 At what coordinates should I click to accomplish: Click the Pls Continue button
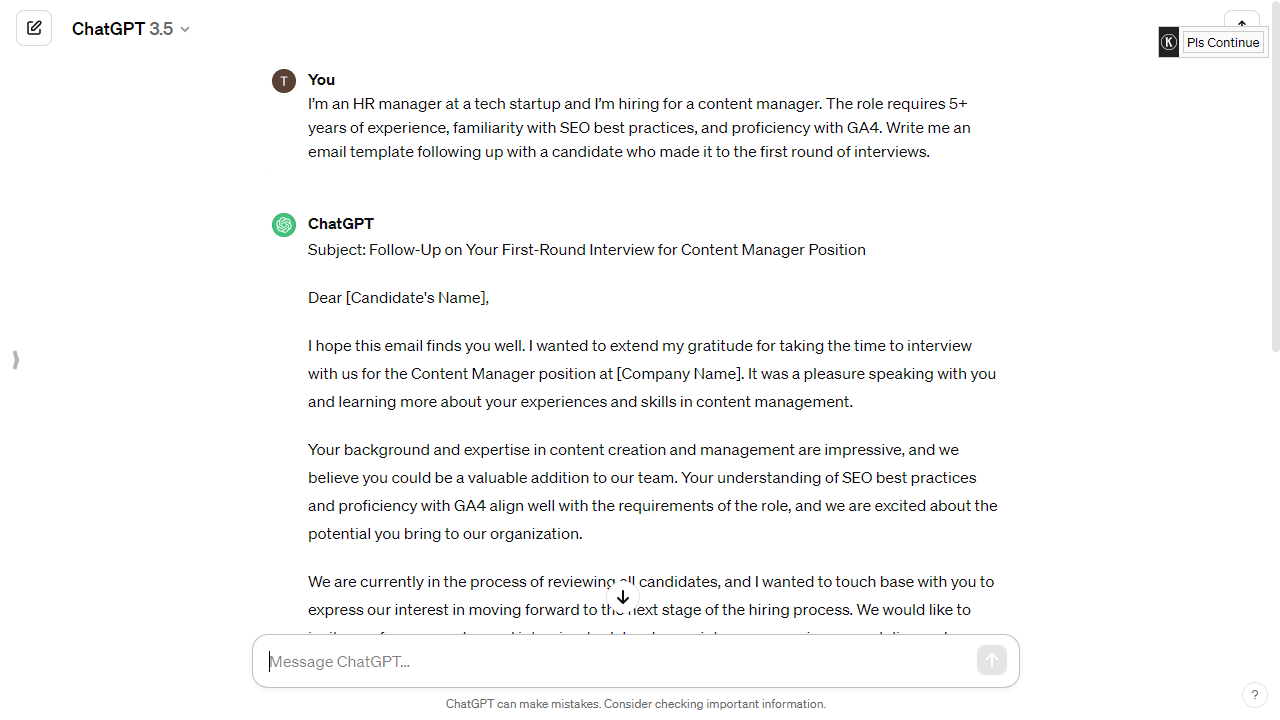tap(1222, 42)
